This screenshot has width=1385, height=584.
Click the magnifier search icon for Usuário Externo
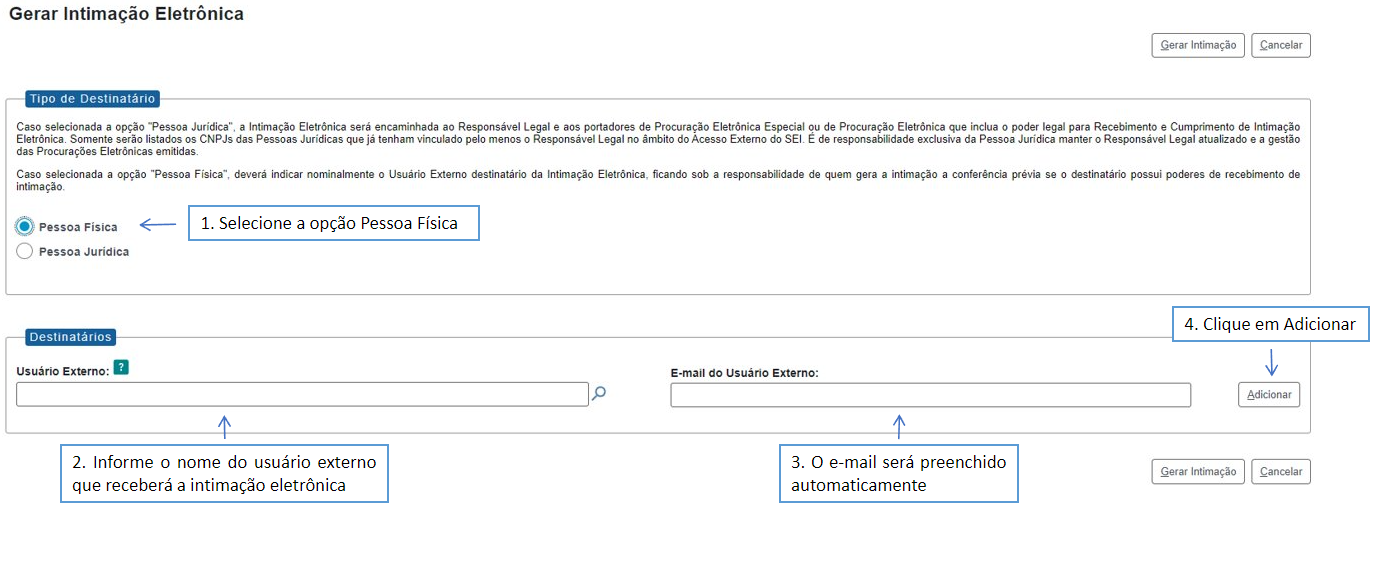pyautogui.click(x=599, y=394)
